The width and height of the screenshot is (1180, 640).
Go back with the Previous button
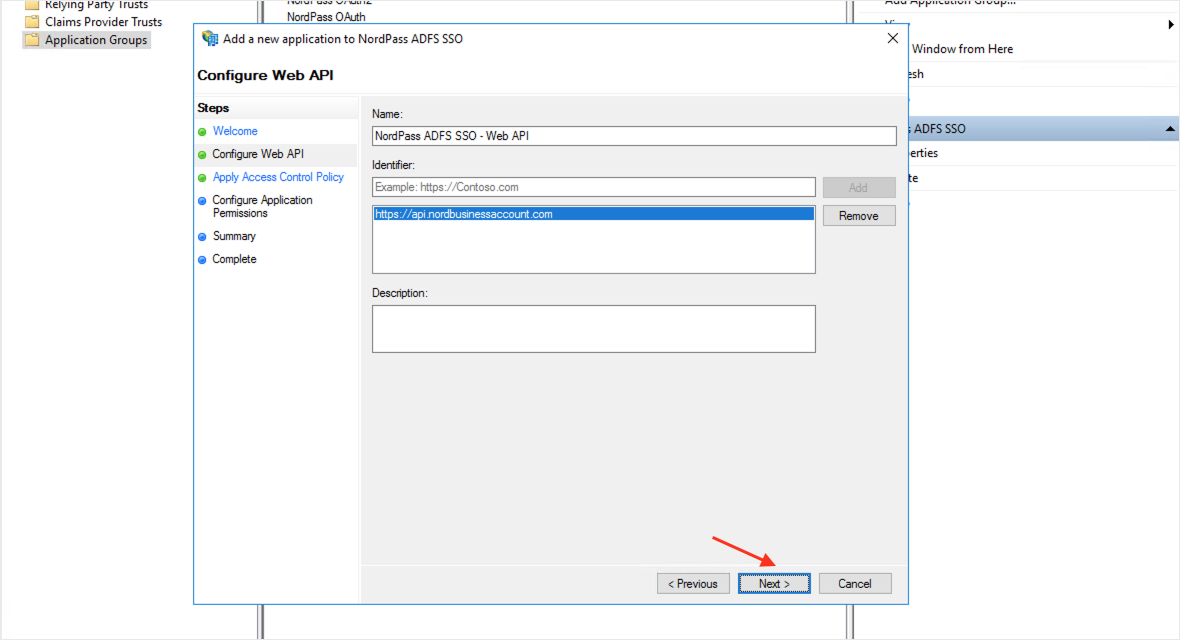point(692,584)
